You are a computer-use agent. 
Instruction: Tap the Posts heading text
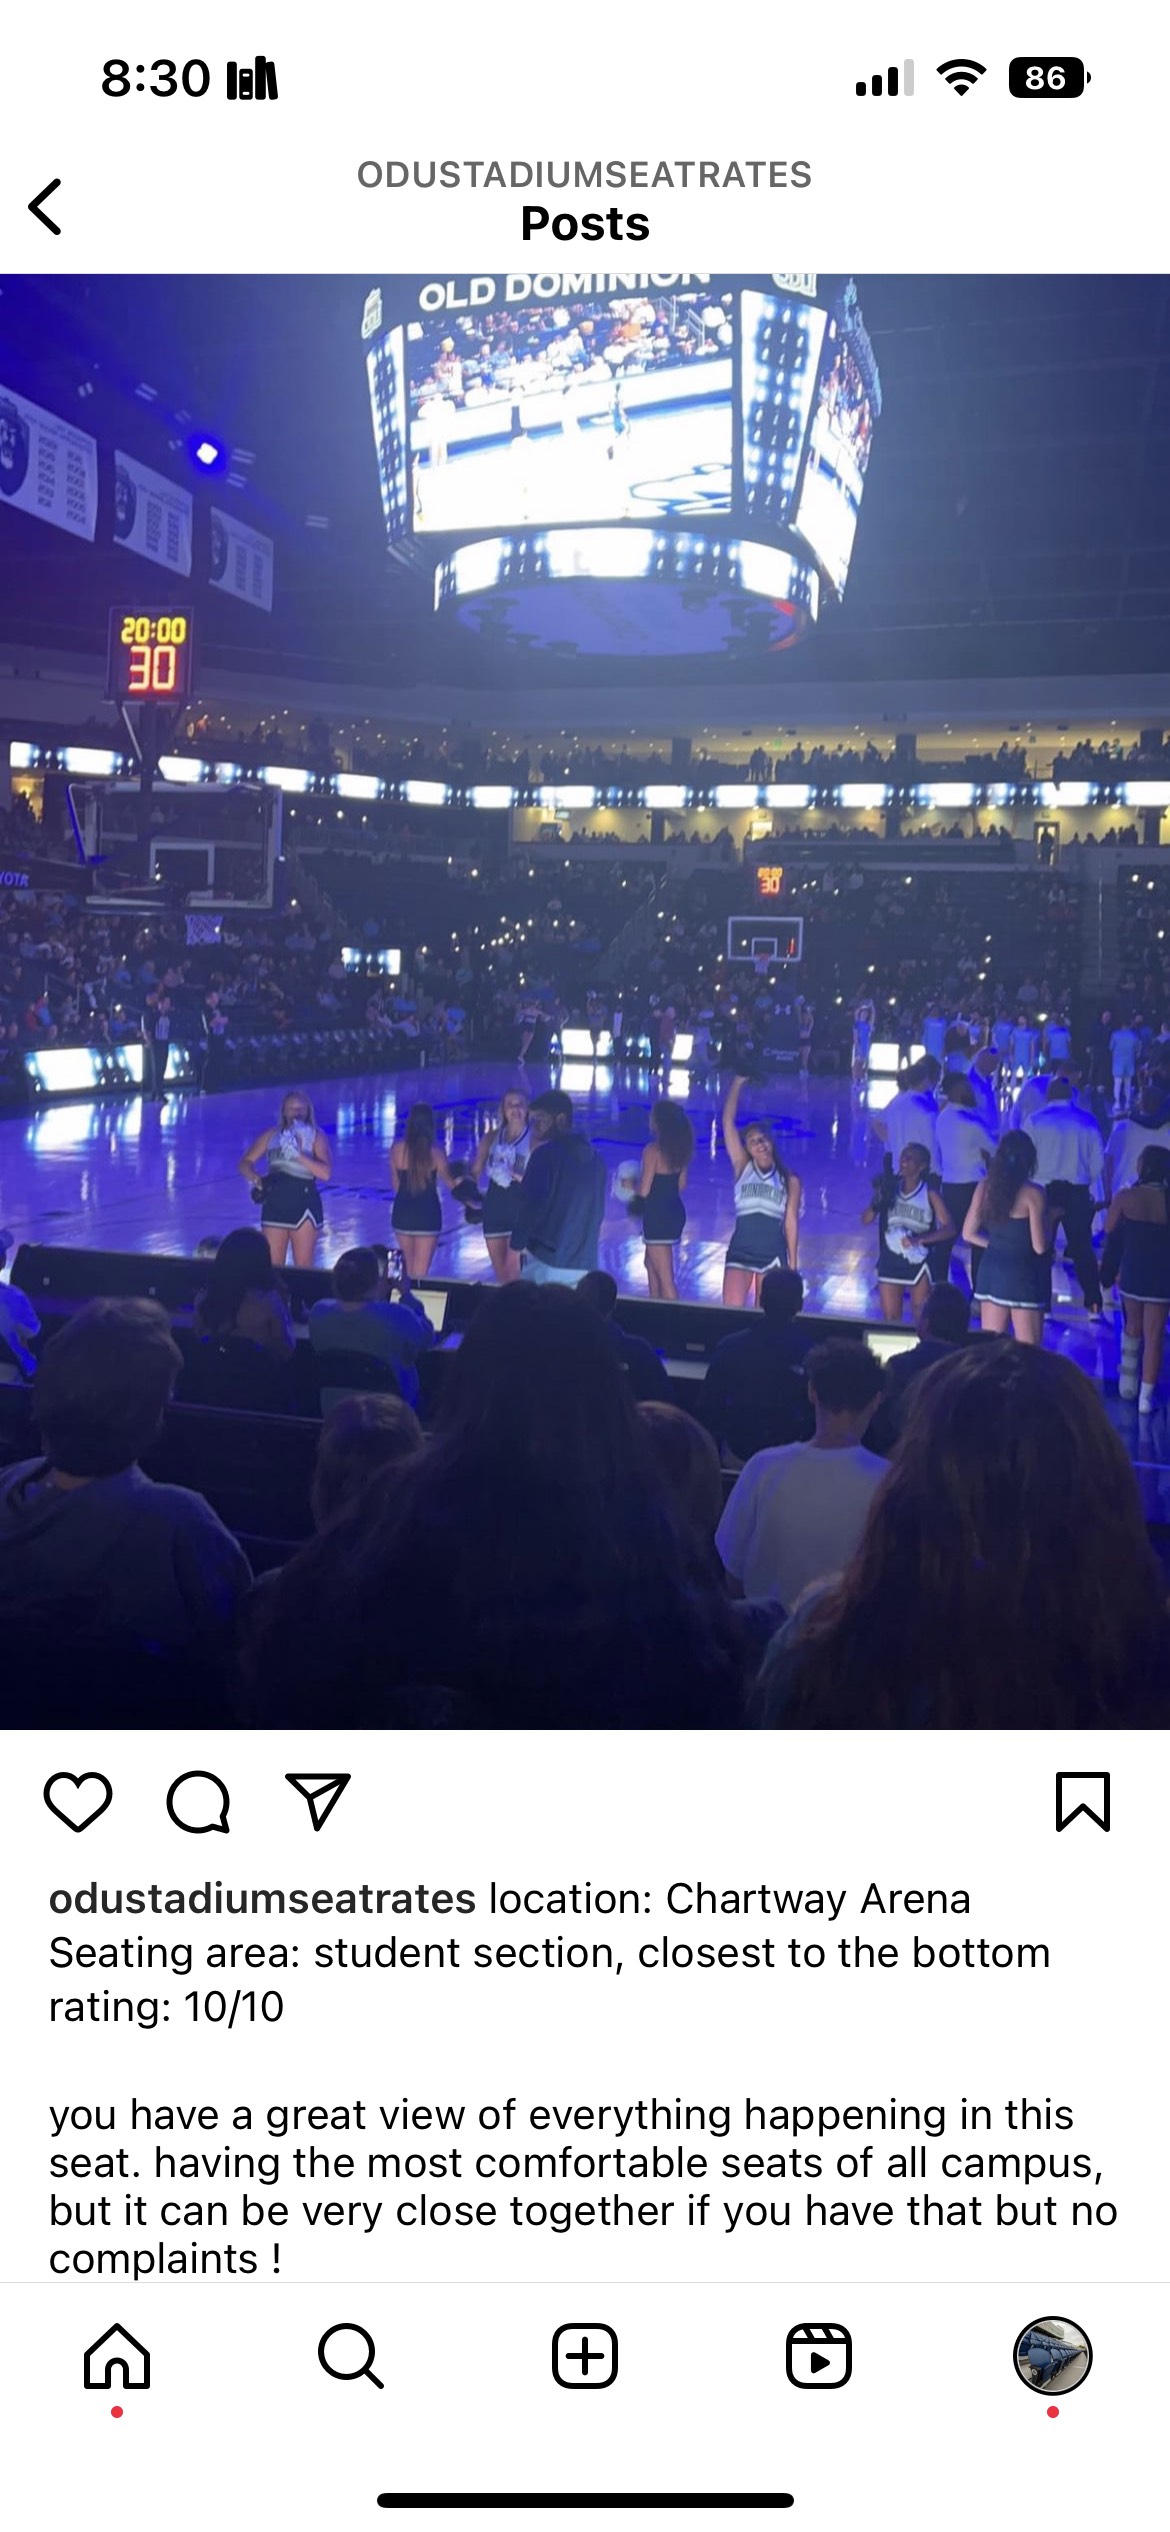pyautogui.click(x=585, y=224)
